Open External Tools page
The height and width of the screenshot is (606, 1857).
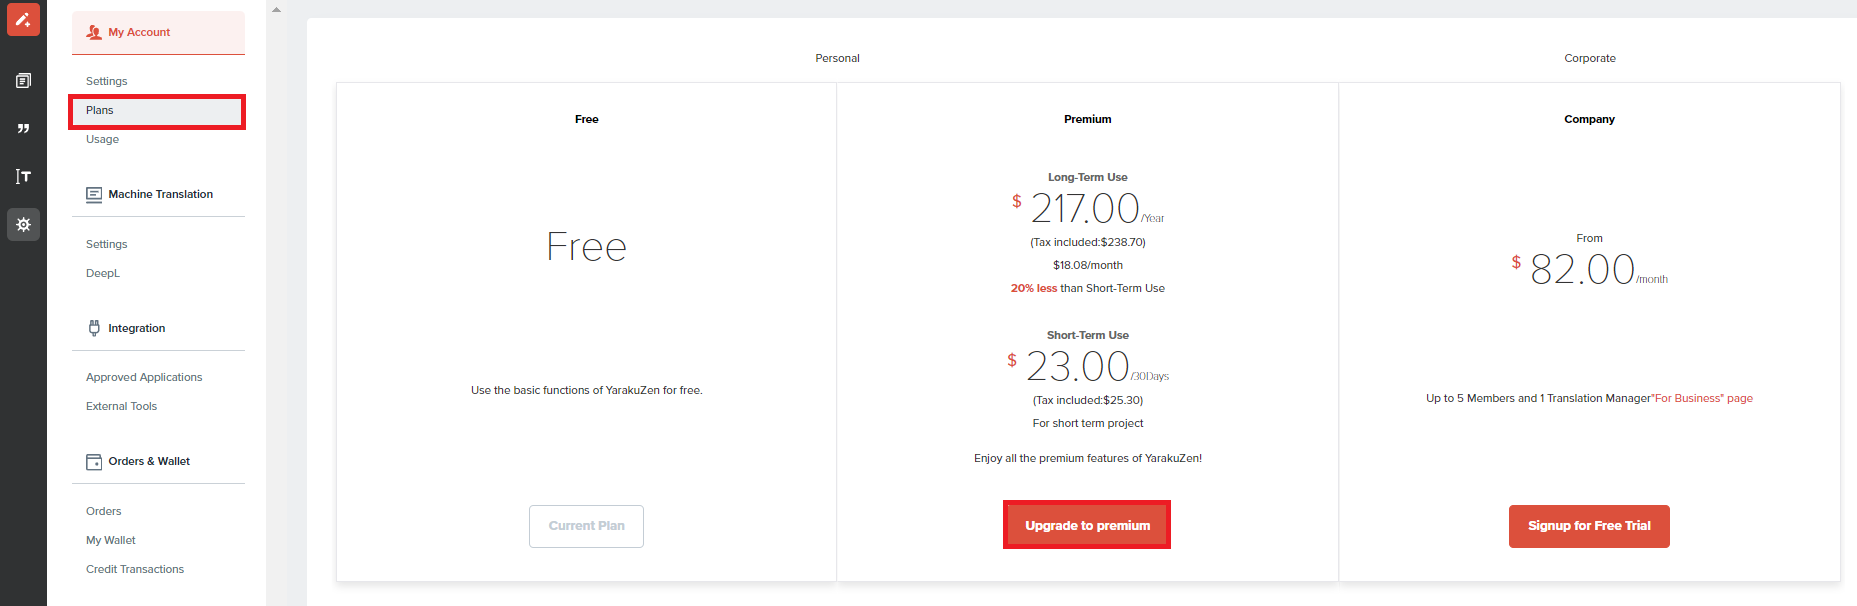tap(121, 406)
